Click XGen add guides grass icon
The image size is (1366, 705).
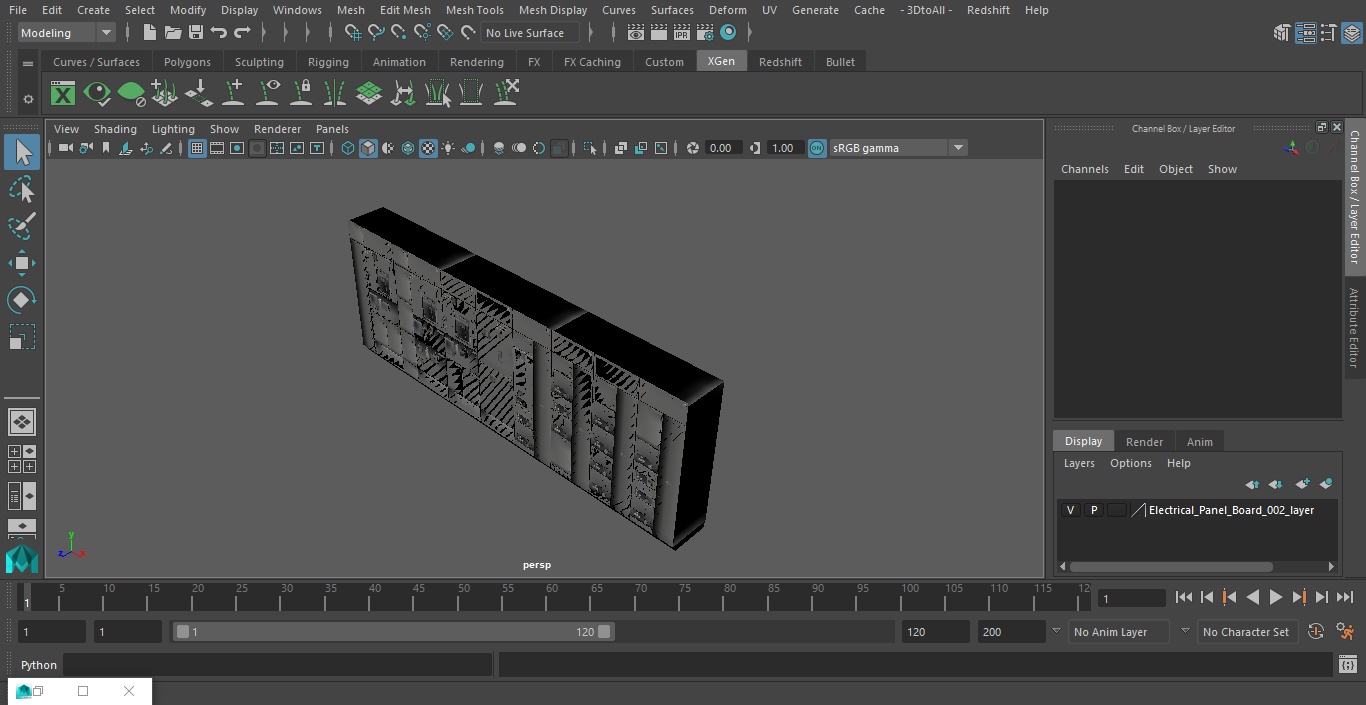coord(165,94)
